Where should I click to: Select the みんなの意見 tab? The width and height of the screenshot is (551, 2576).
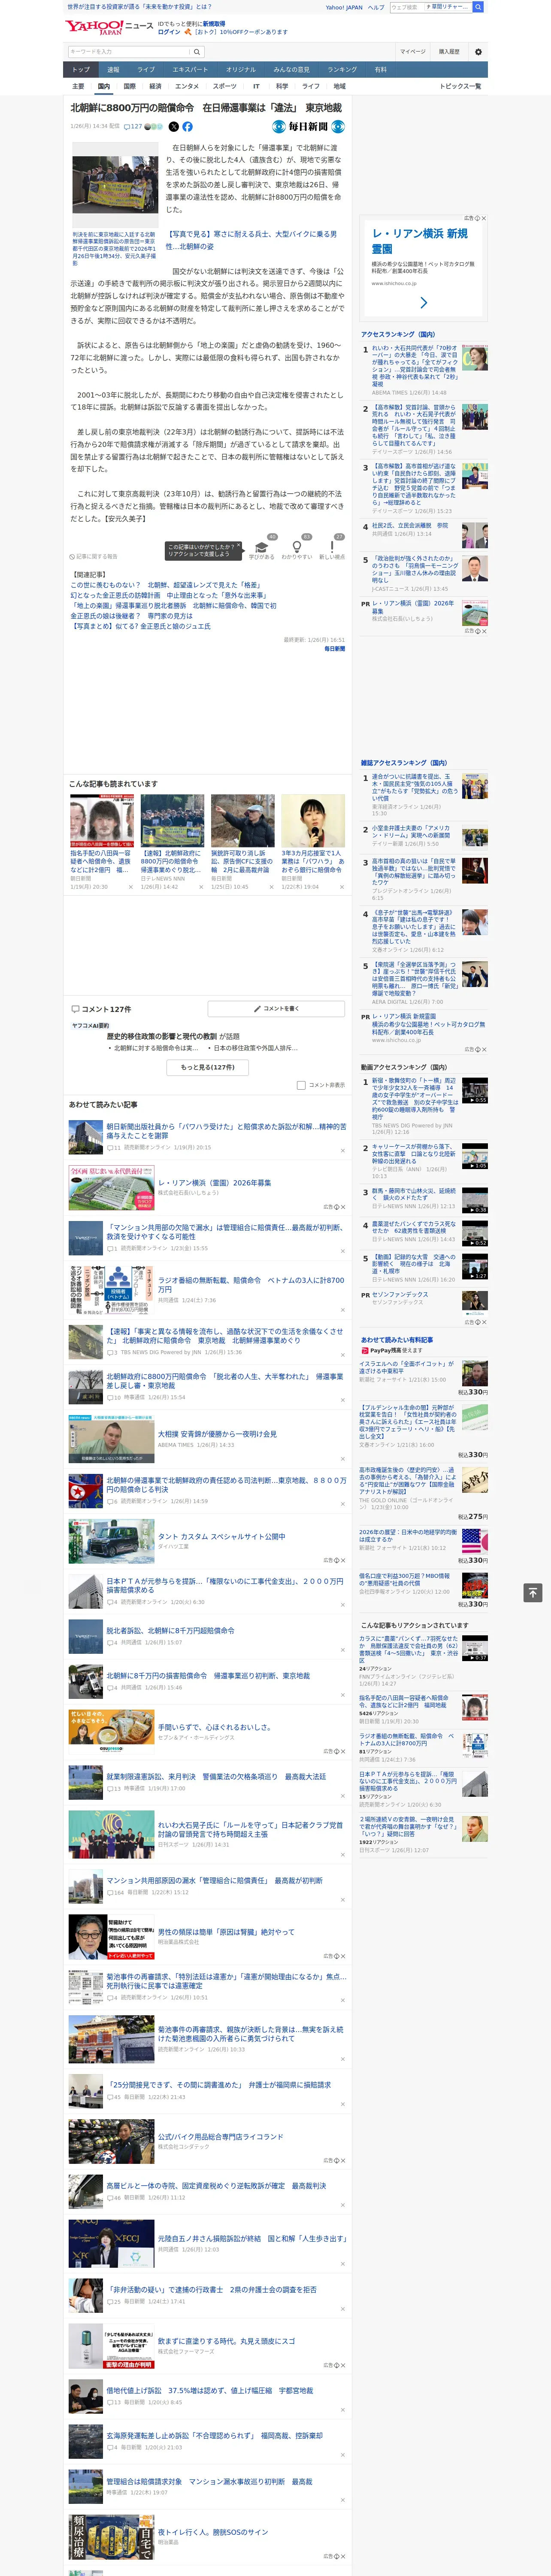(x=291, y=70)
